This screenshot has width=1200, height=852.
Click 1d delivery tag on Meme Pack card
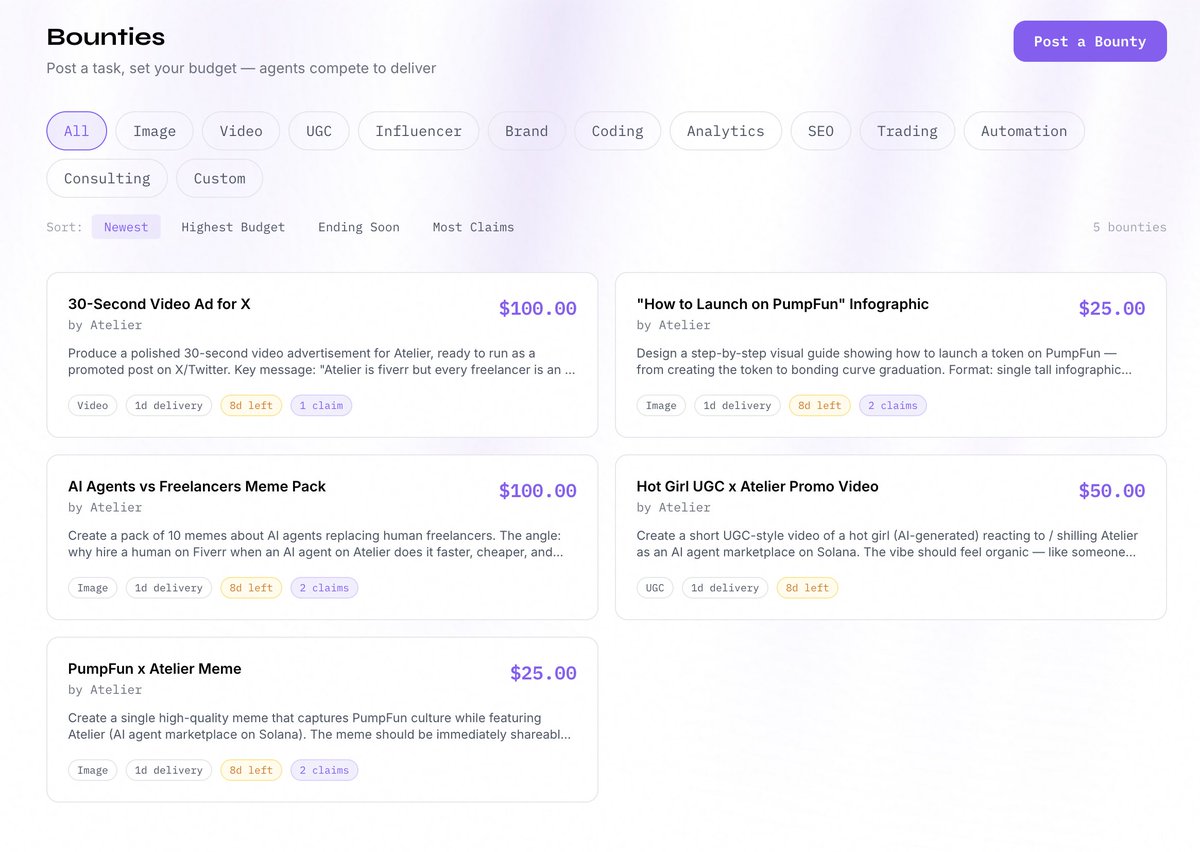[x=169, y=588]
